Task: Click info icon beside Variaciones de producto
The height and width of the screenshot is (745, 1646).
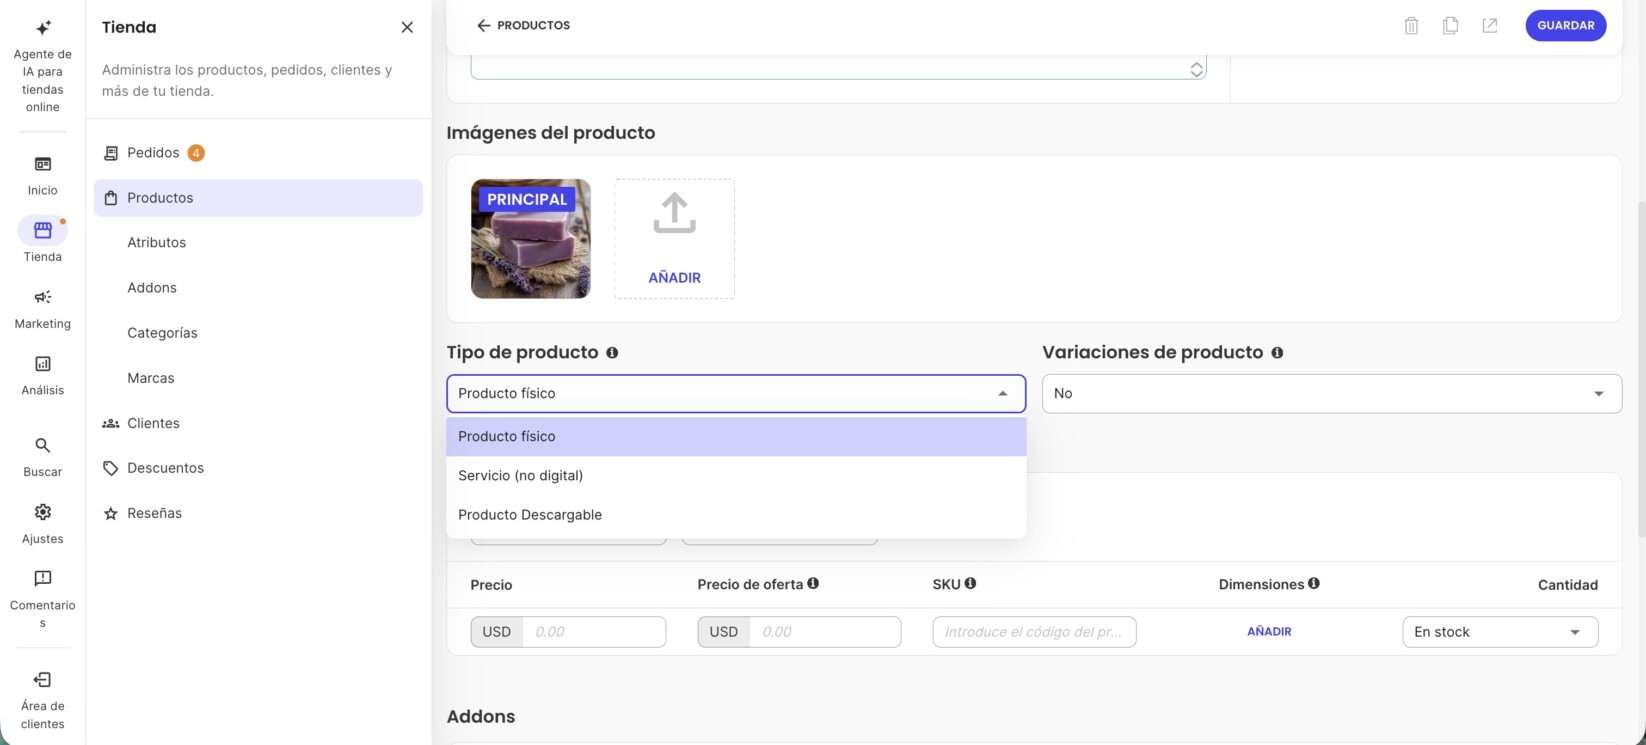Action: (x=1277, y=353)
